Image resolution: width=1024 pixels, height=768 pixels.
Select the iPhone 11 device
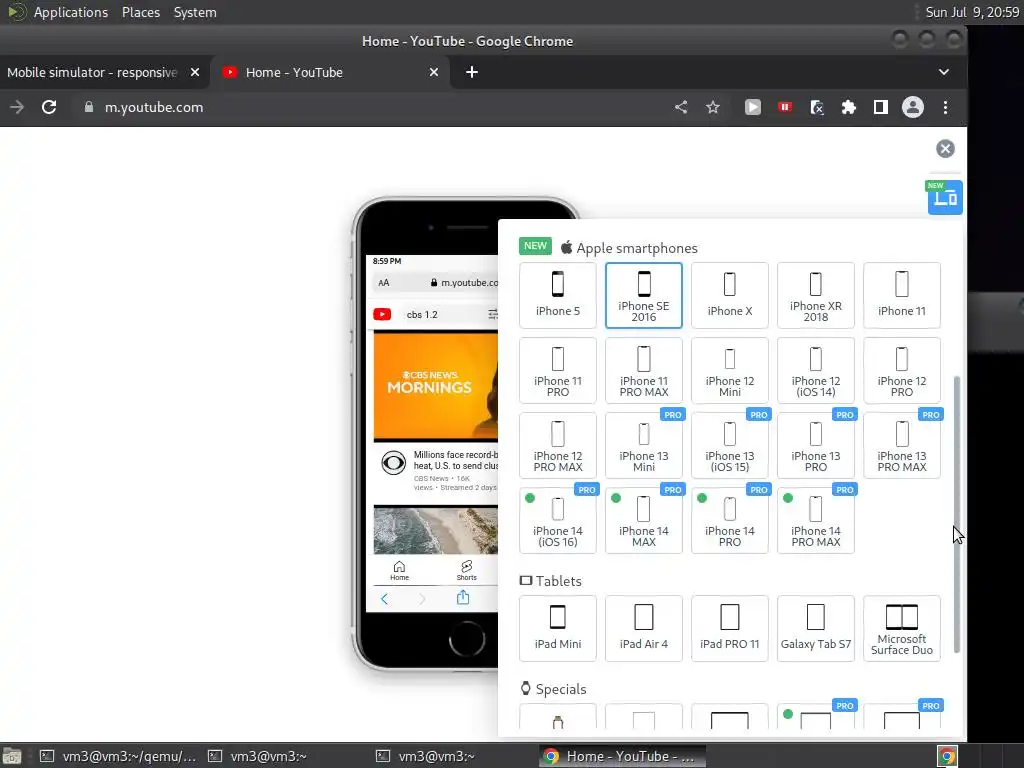click(x=902, y=295)
